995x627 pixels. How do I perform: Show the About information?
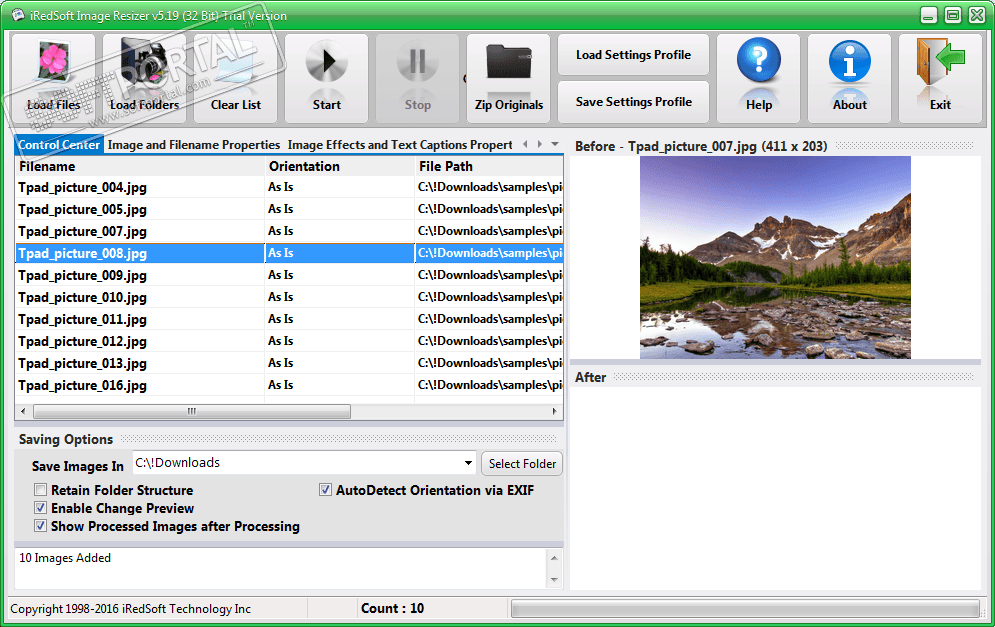(849, 77)
